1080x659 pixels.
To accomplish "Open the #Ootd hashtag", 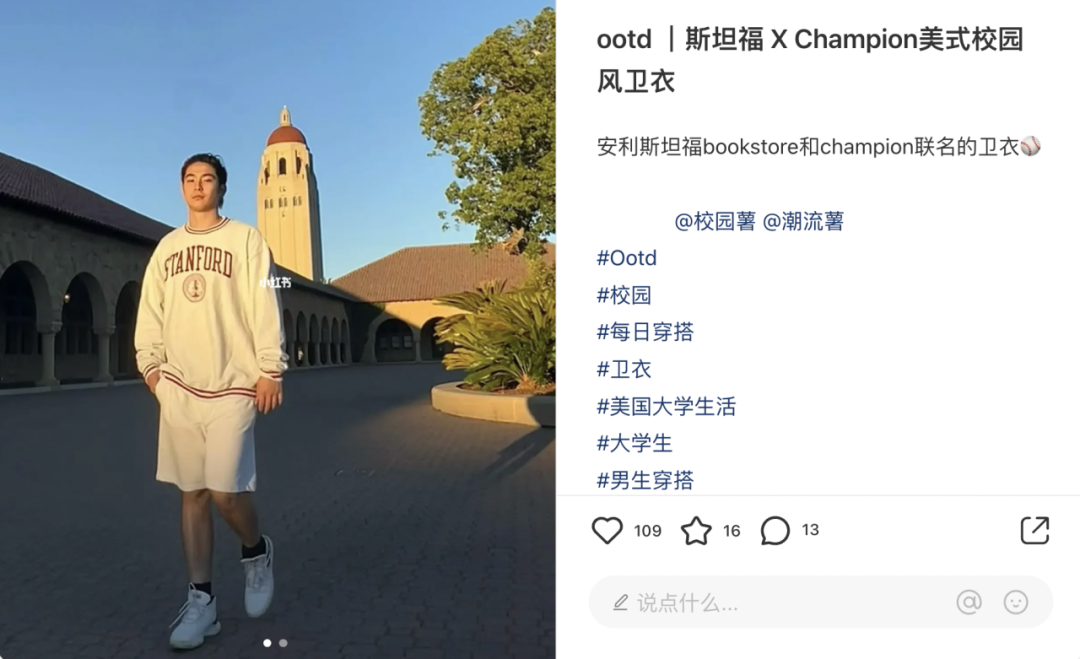I will point(626,258).
